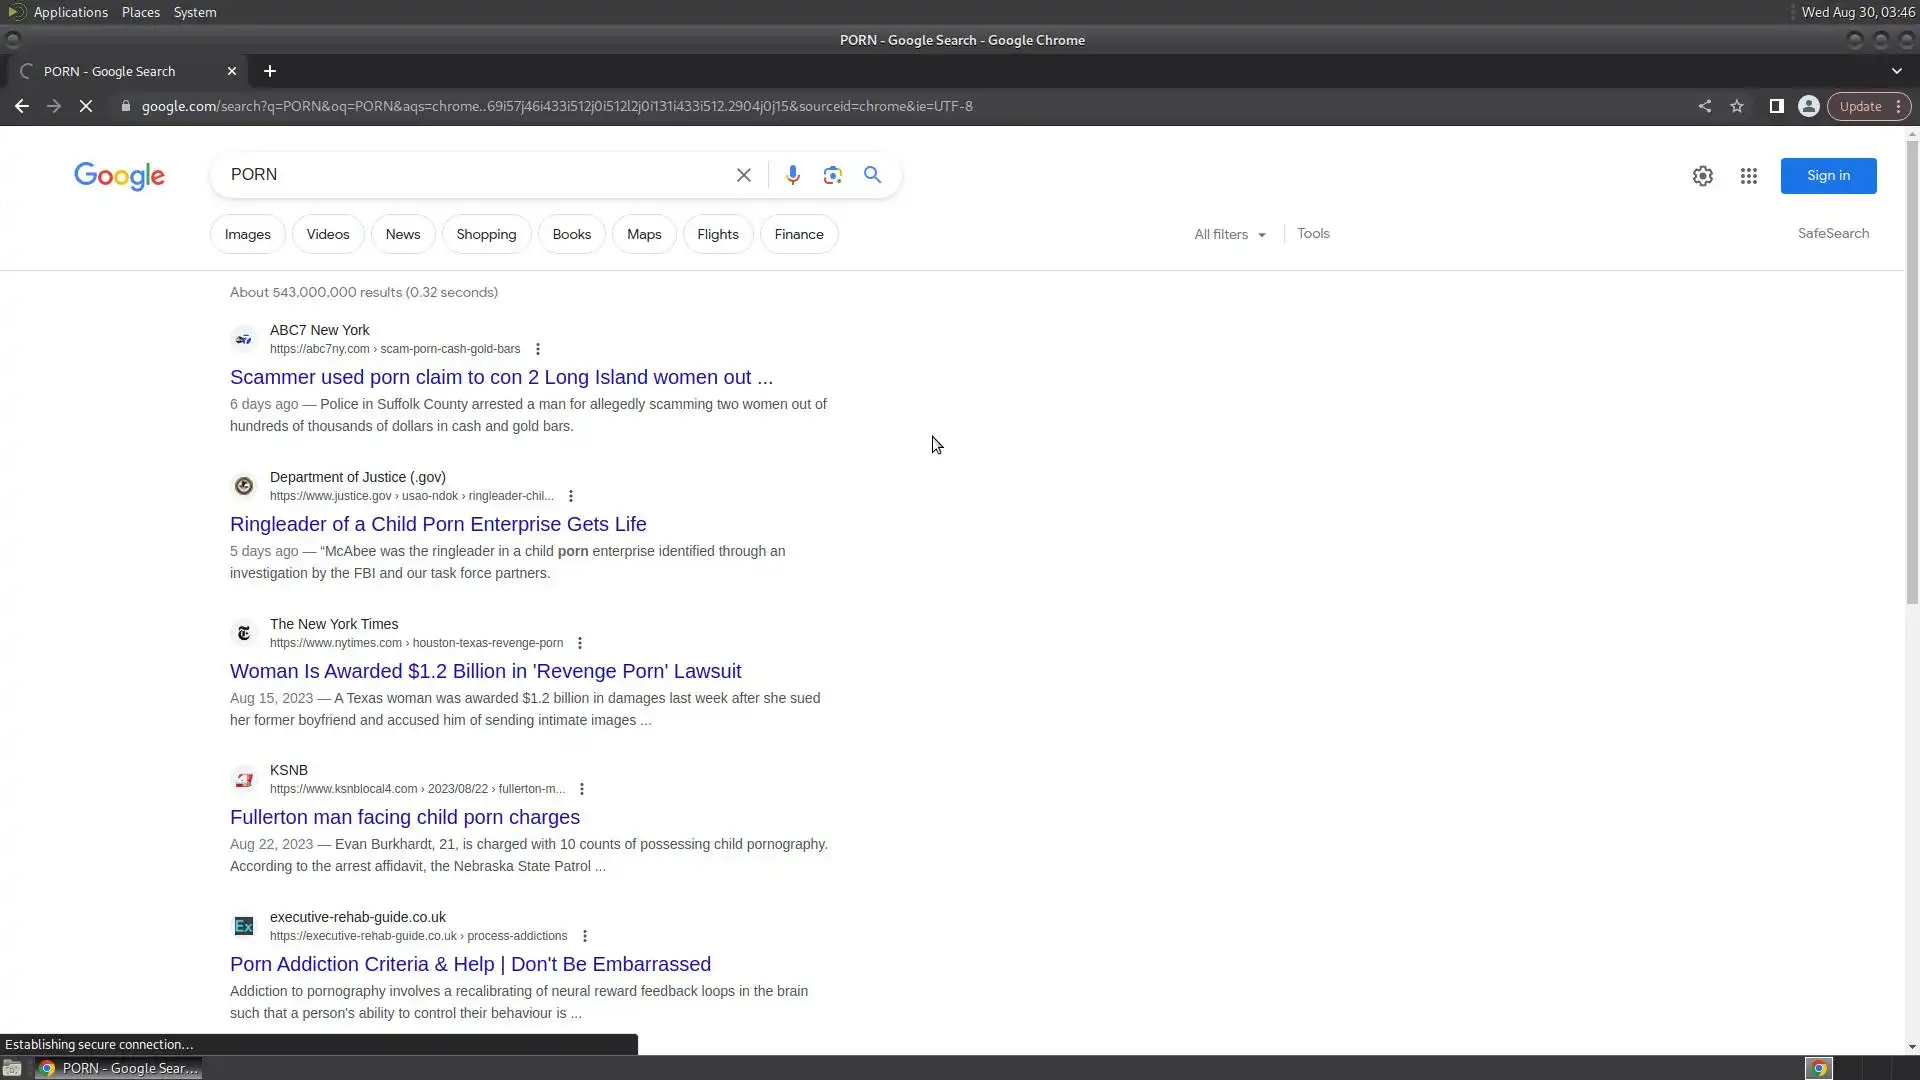Screen dimensions: 1920x1080
Task: Click the voice search microphone icon
Action: click(792, 175)
